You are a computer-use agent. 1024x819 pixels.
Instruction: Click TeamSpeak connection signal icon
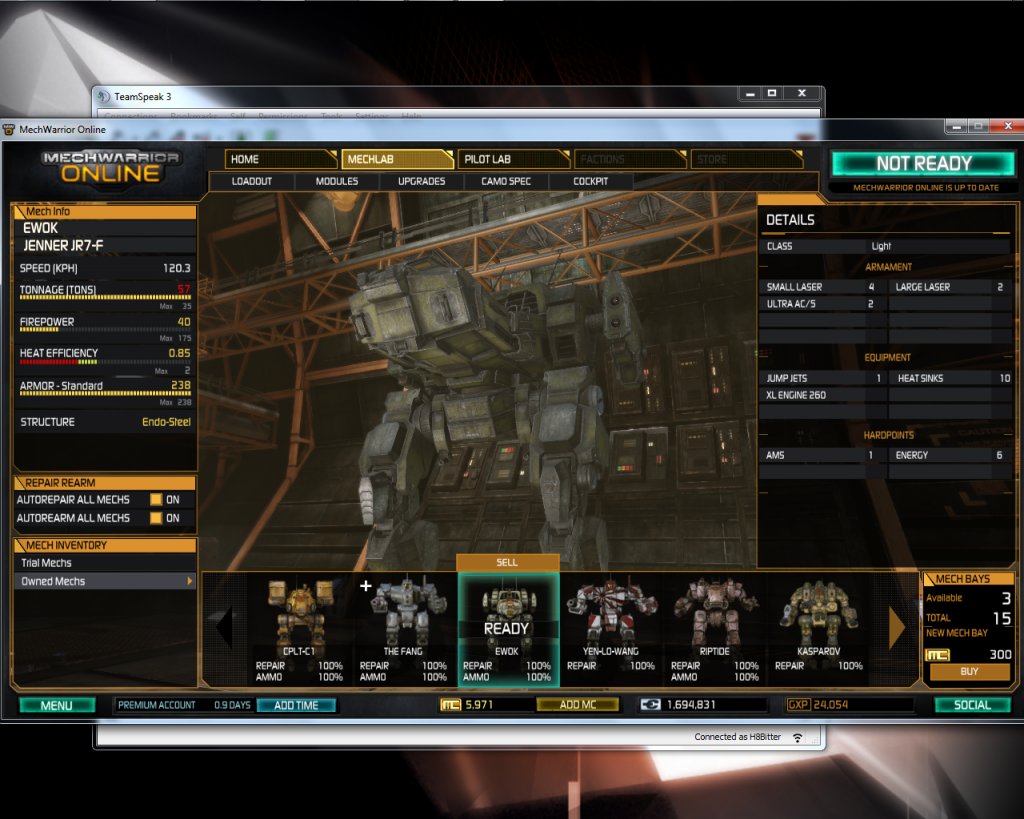pos(797,737)
